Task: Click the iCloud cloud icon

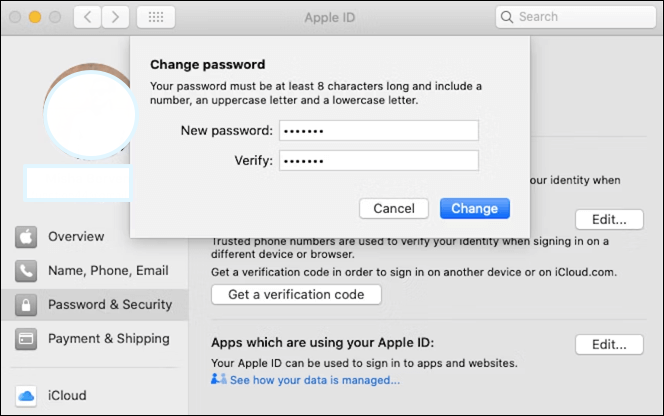Action: click(x=26, y=395)
